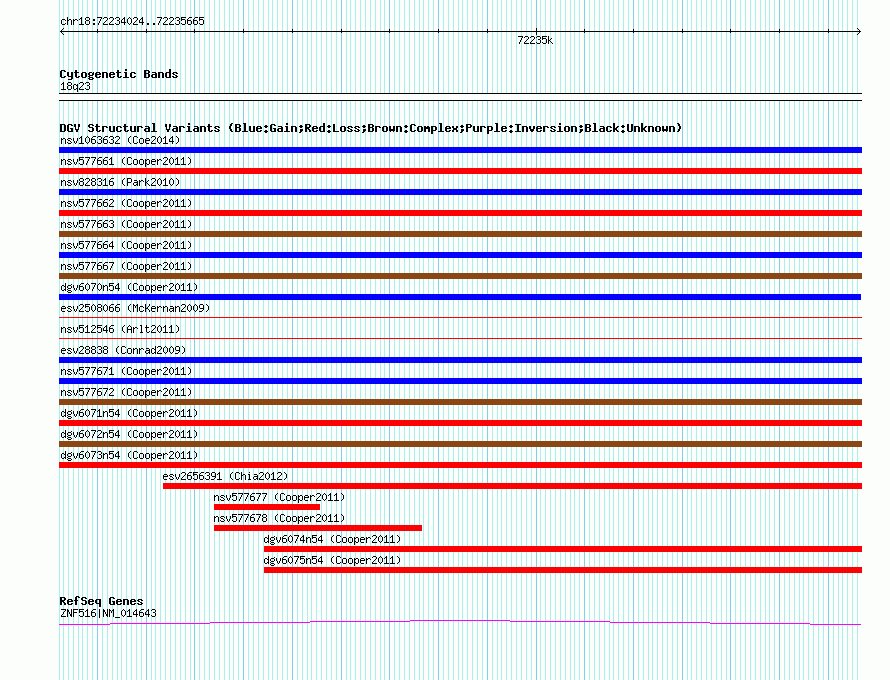Open the nsv577662 (Cooper2011) variant
This screenshot has width=890, height=680.
pos(126,203)
